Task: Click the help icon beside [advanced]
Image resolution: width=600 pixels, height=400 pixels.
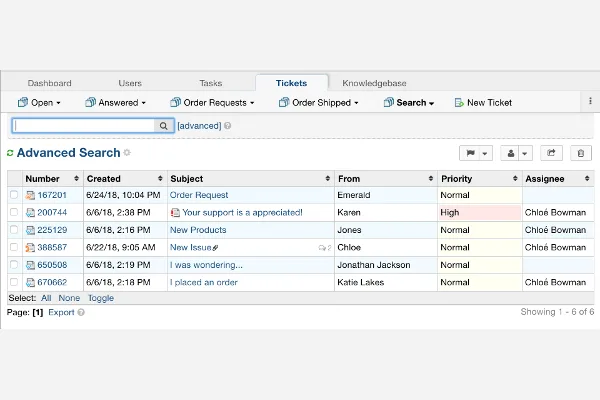Action: tap(227, 126)
